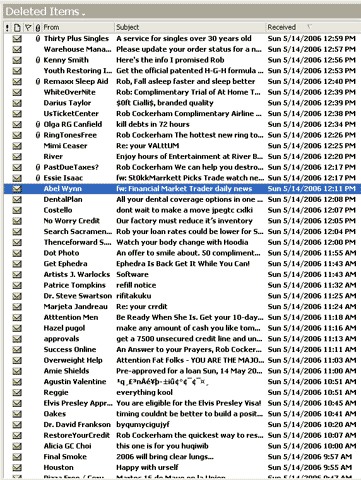Click attachment clip for RingTonesFree email
This screenshot has height=480, width=361.
coord(38,135)
